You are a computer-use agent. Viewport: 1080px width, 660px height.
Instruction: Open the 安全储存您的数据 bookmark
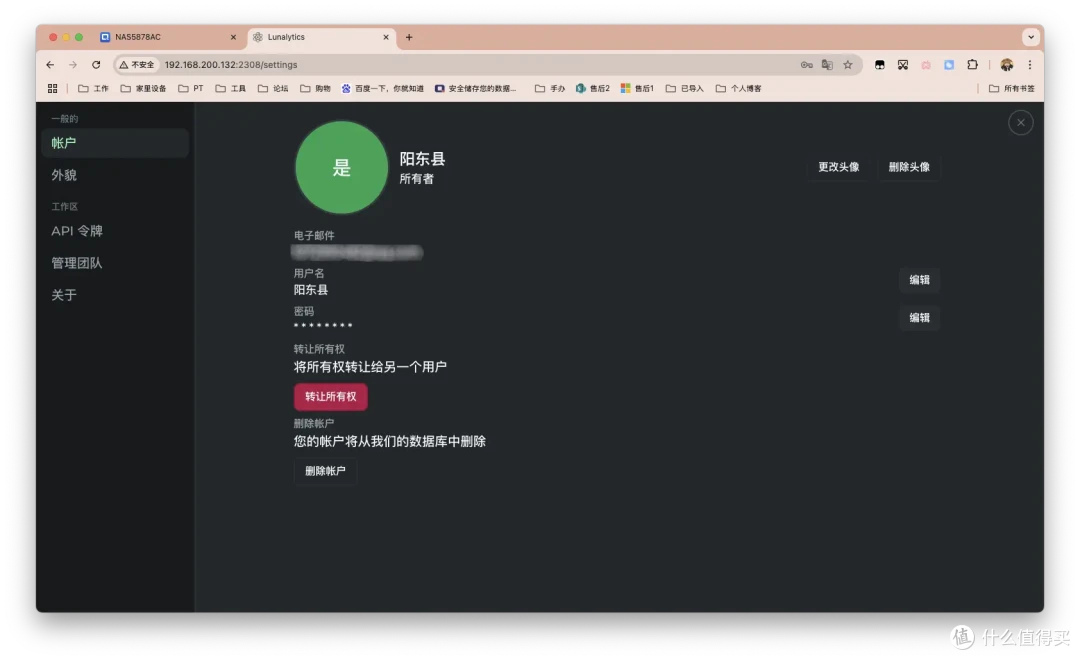click(x=475, y=88)
